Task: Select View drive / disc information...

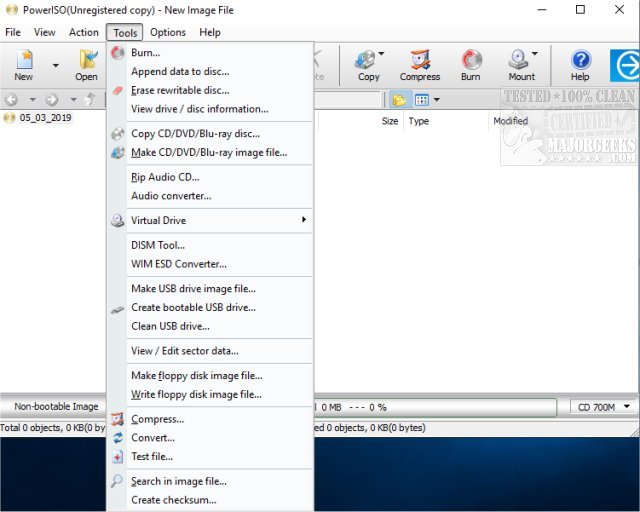Action: [211, 109]
